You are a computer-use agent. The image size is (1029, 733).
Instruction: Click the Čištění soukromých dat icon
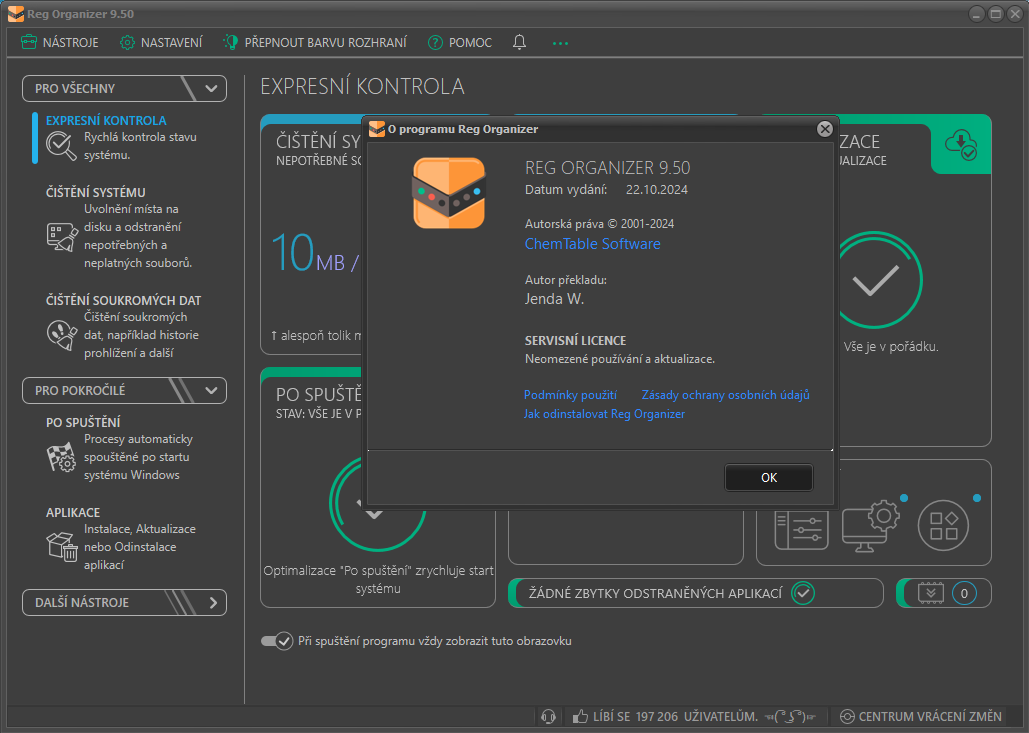pyautogui.click(x=62, y=335)
